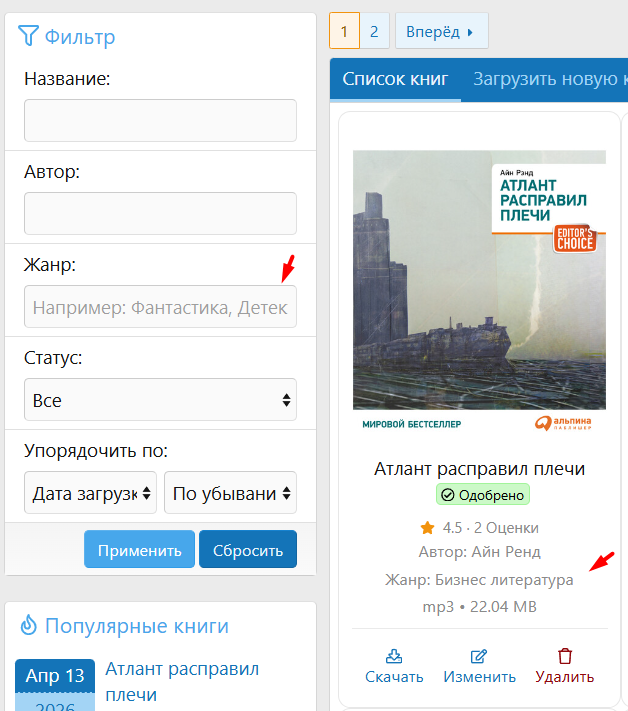Click the download tray icon above Скачать

click(394, 656)
